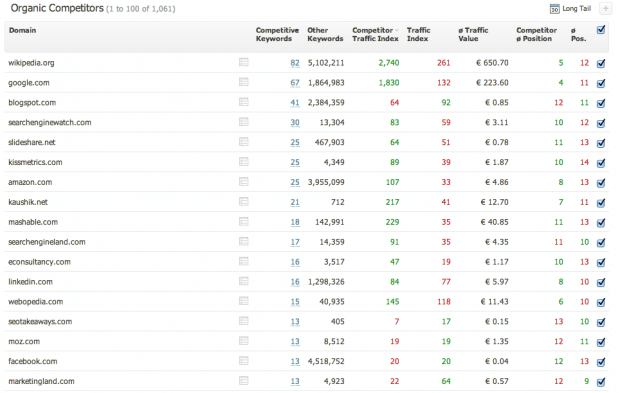The image size is (620, 393).
Task: Open details icon for amazon.com row
Action: (244, 182)
